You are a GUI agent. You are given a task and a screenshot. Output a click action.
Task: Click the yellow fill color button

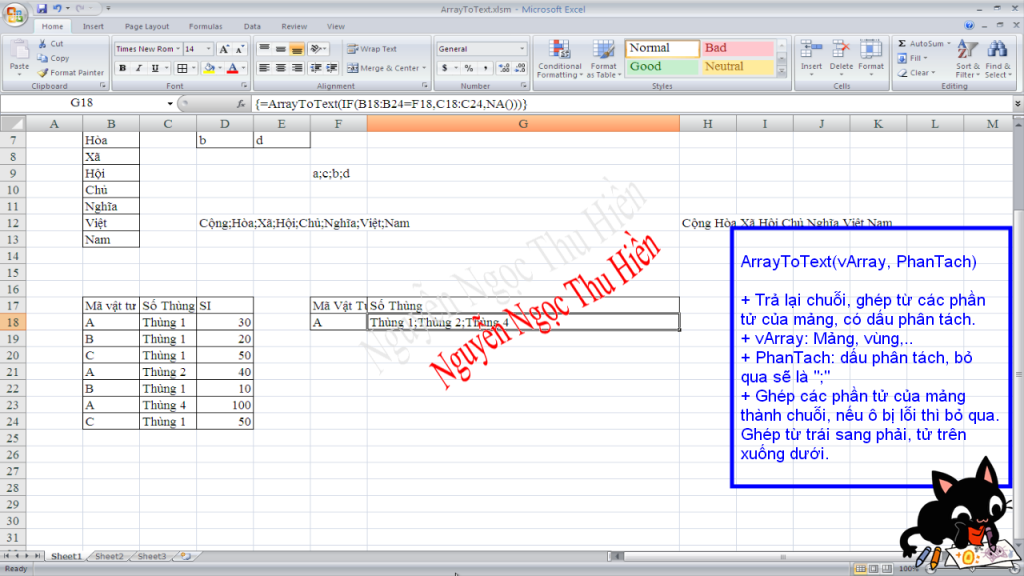(209, 68)
